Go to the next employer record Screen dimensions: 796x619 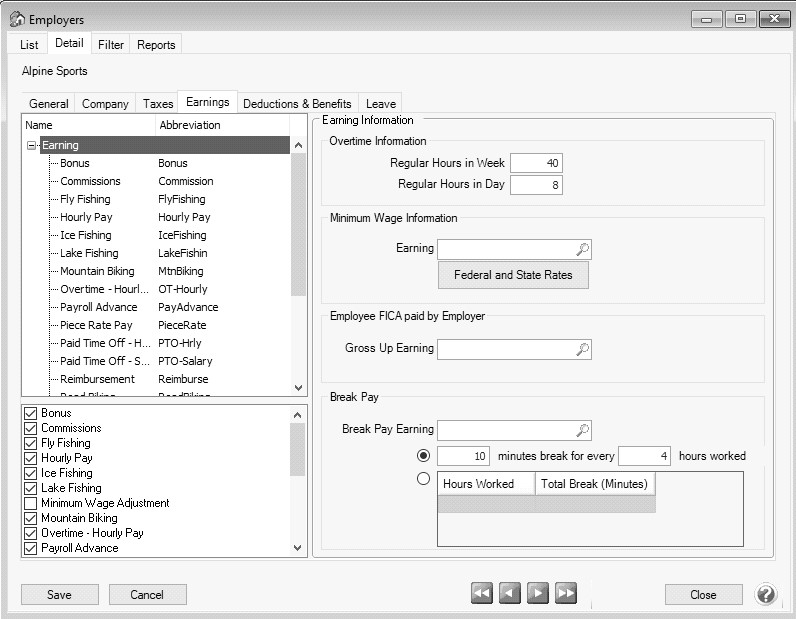pos(538,594)
